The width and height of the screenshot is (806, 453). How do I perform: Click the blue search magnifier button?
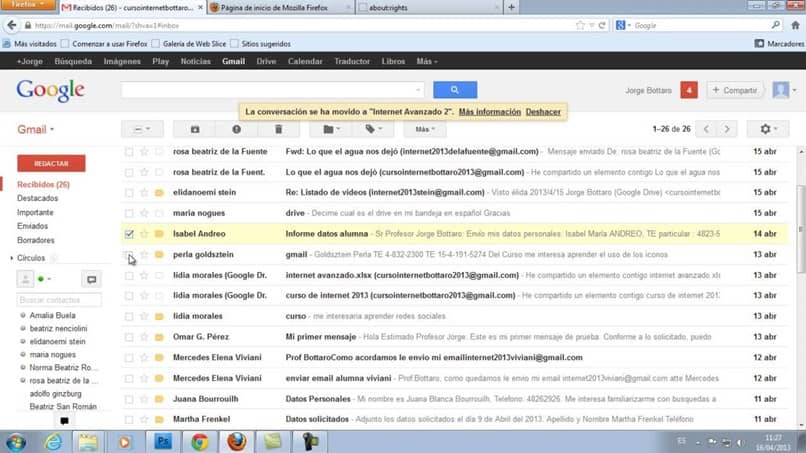coord(455,90)
